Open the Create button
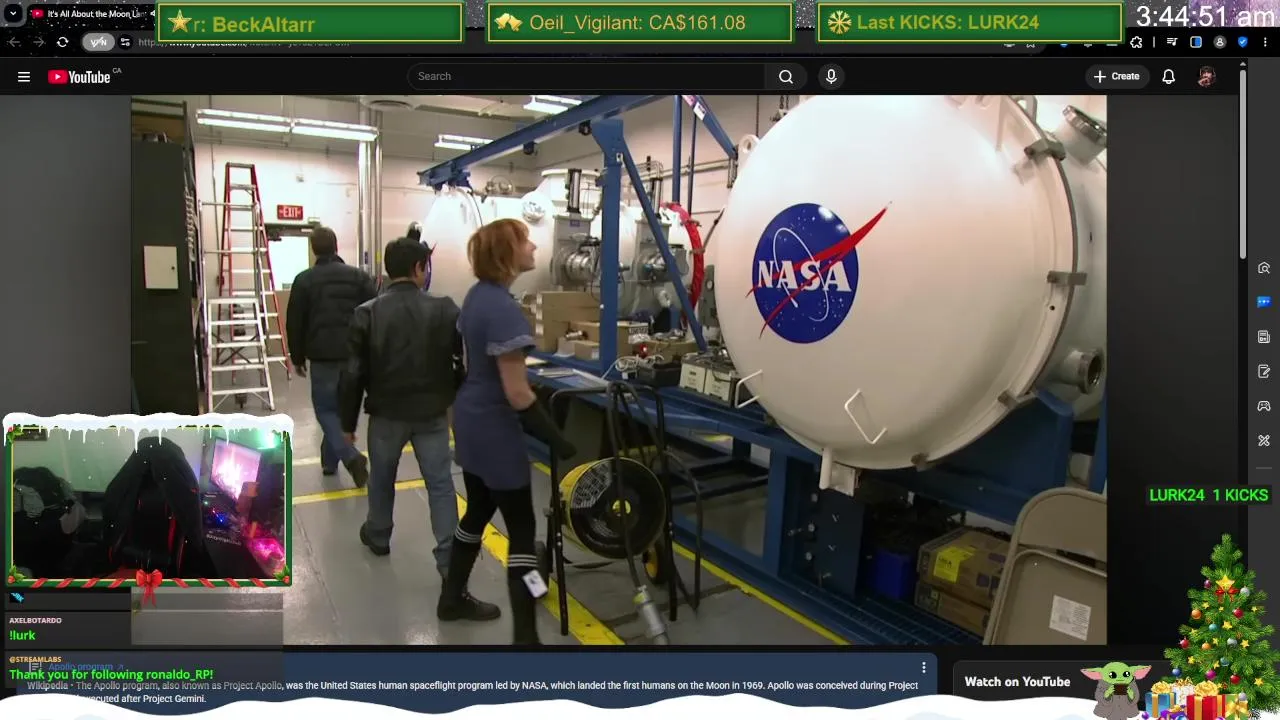The image size is (1280, 720). (1116, 76)
